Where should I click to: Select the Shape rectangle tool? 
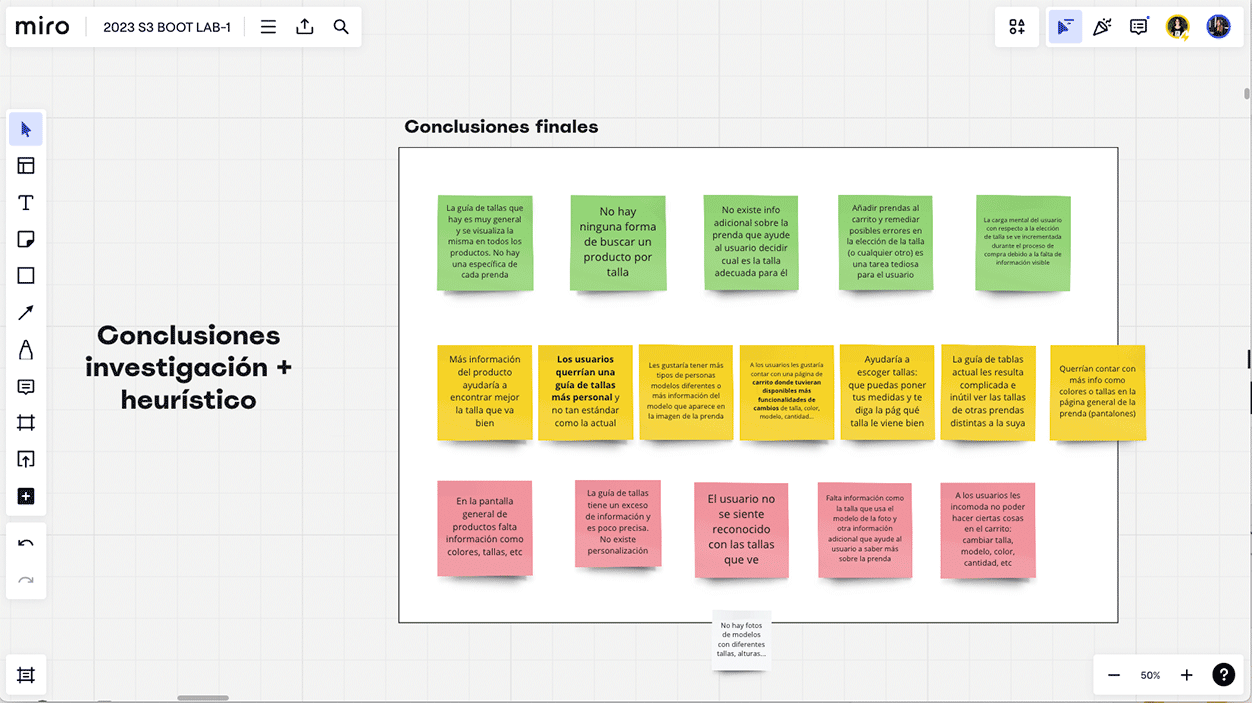tap(26, 276)
